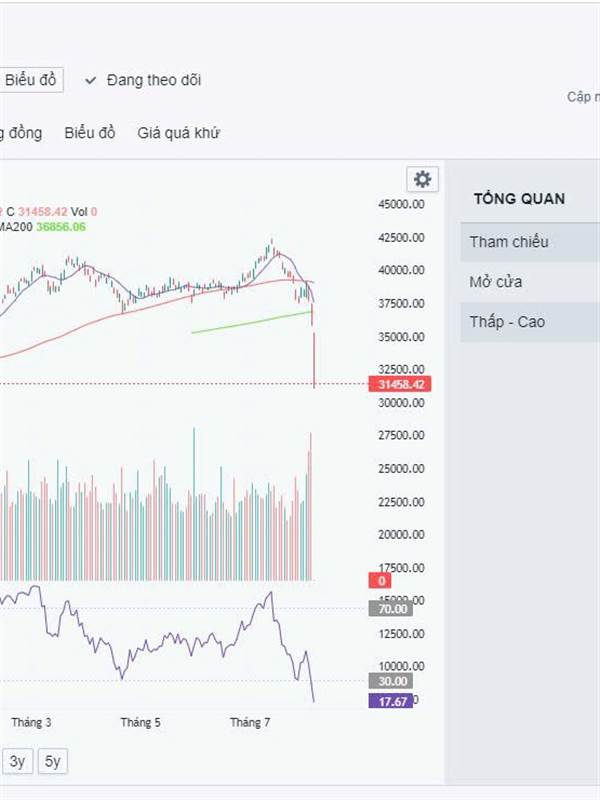Screen dimensions: 600x800
Task: Click the checkmark beside Đang theo dõi
Action: (x=91, y=80)
